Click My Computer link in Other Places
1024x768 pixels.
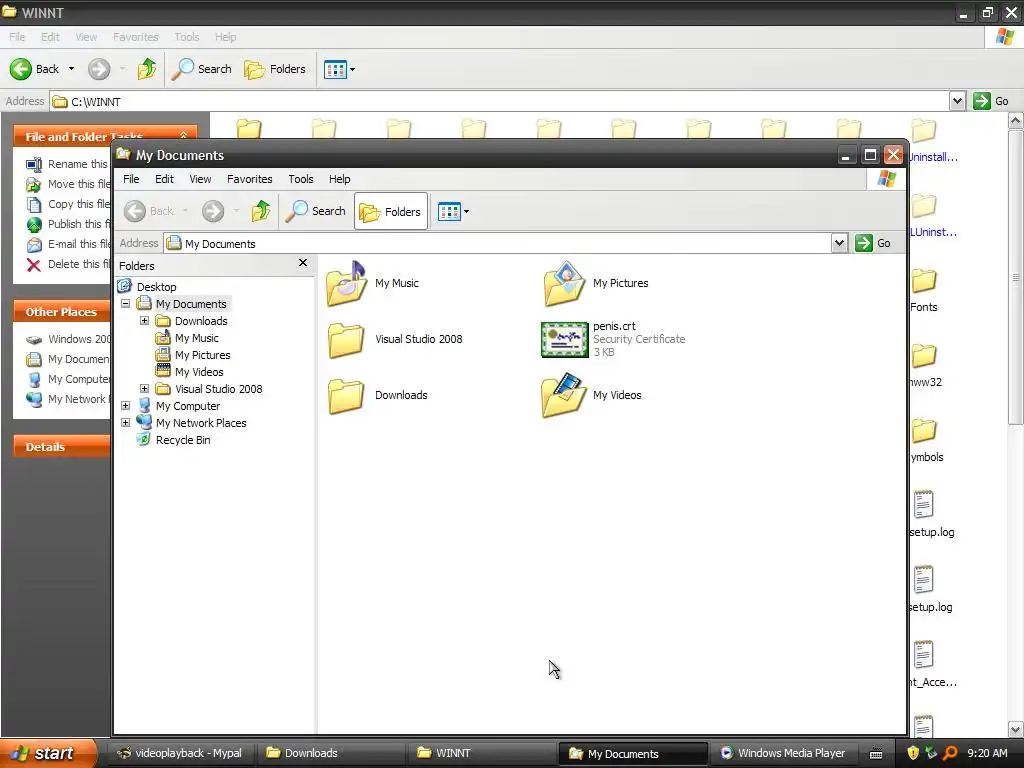78,379
